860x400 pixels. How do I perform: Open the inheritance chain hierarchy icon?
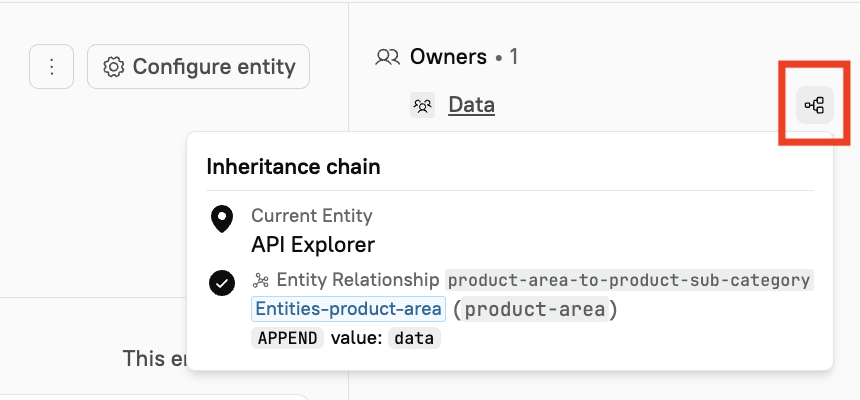coord(814,105)
